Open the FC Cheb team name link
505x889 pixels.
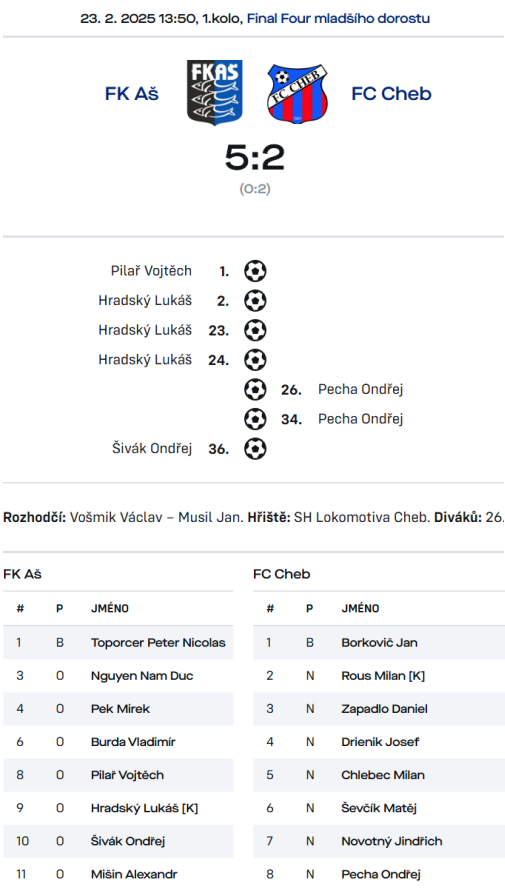point(392,93)
